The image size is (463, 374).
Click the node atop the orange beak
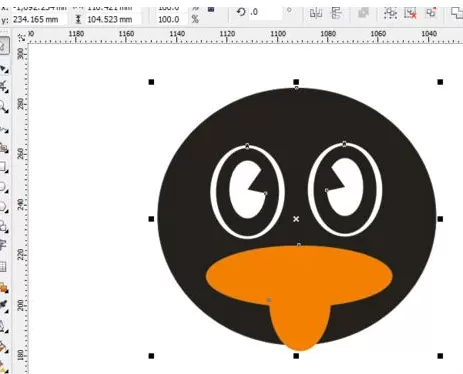[299, 245]
